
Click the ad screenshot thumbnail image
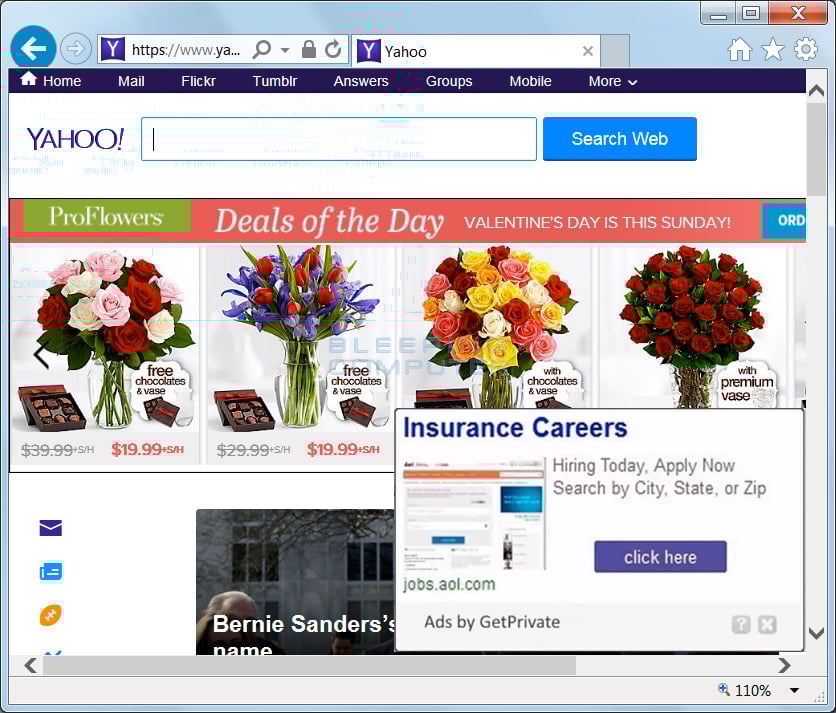point(474,514)
